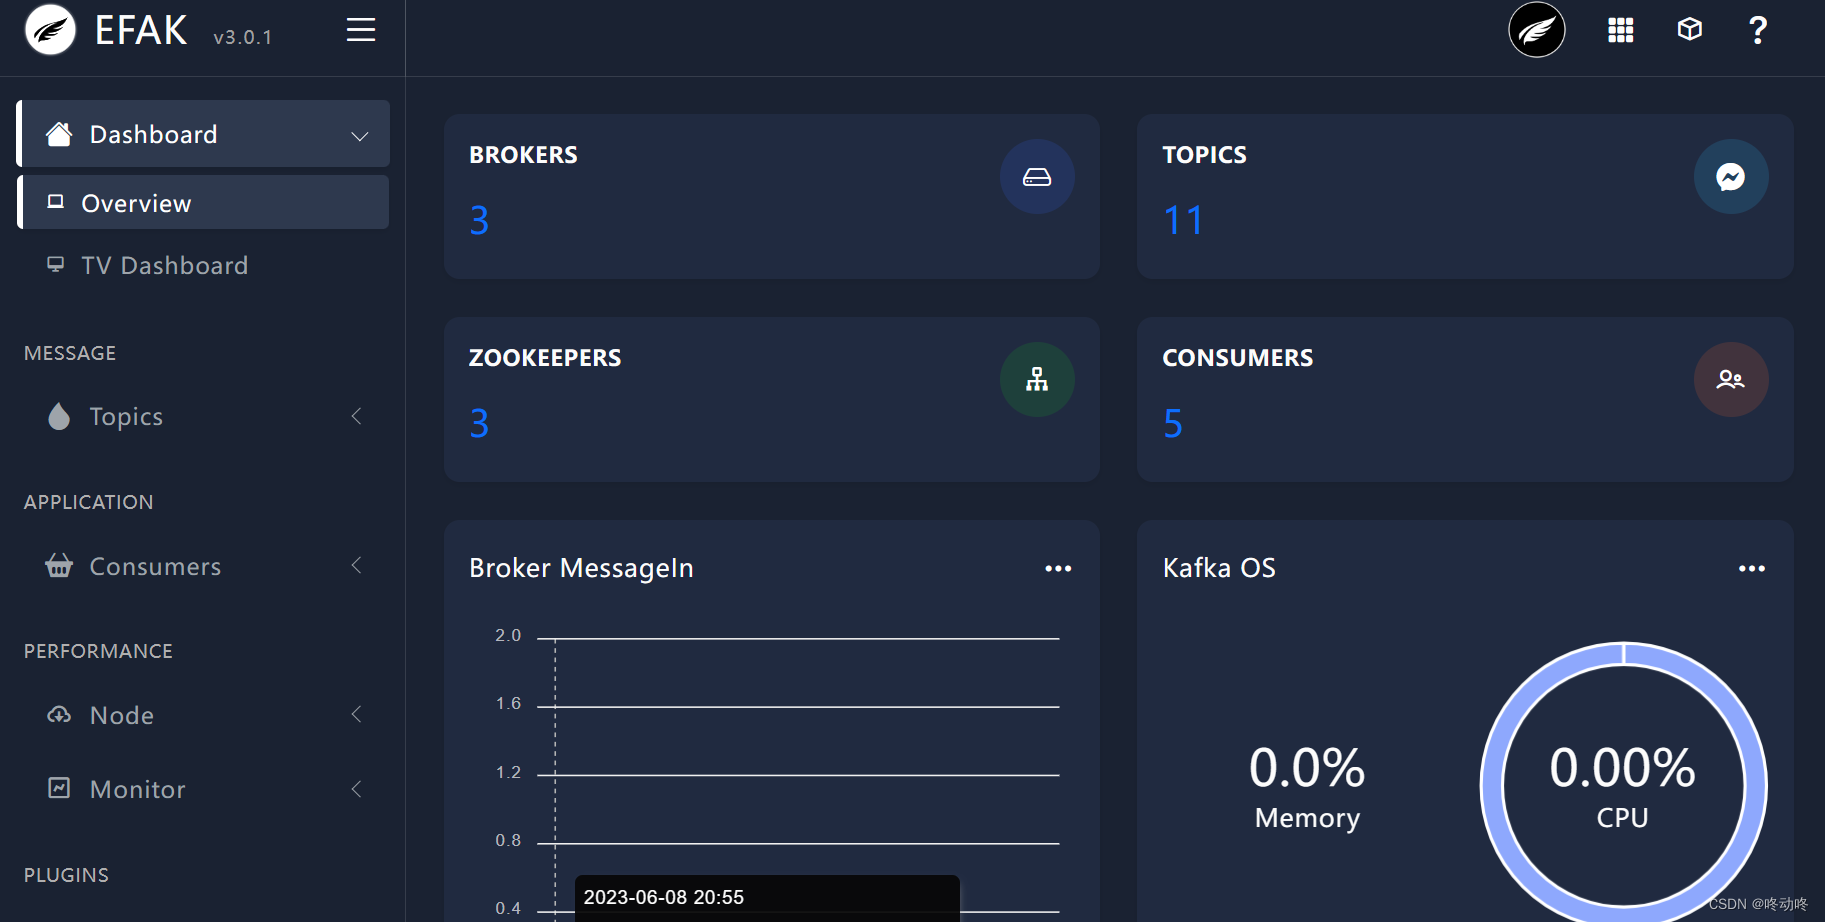Click the zookeepers count 3
Image resolution: width=1825 pixels, height=922 pixels.
coord(479,423)
